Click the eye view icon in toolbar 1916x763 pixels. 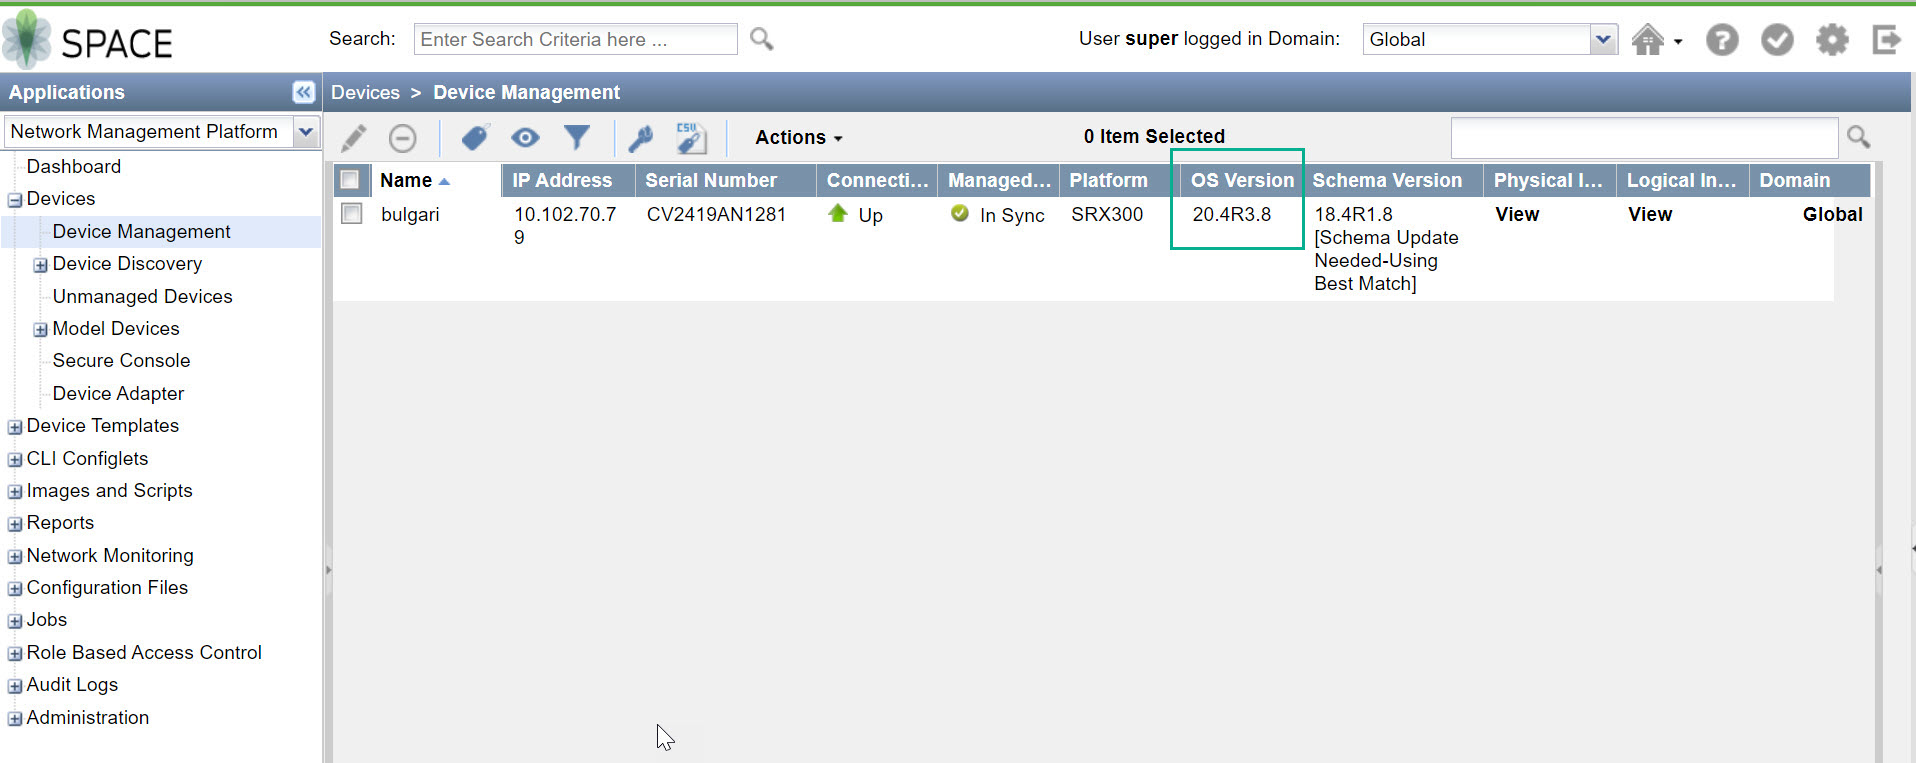[525, 137]
